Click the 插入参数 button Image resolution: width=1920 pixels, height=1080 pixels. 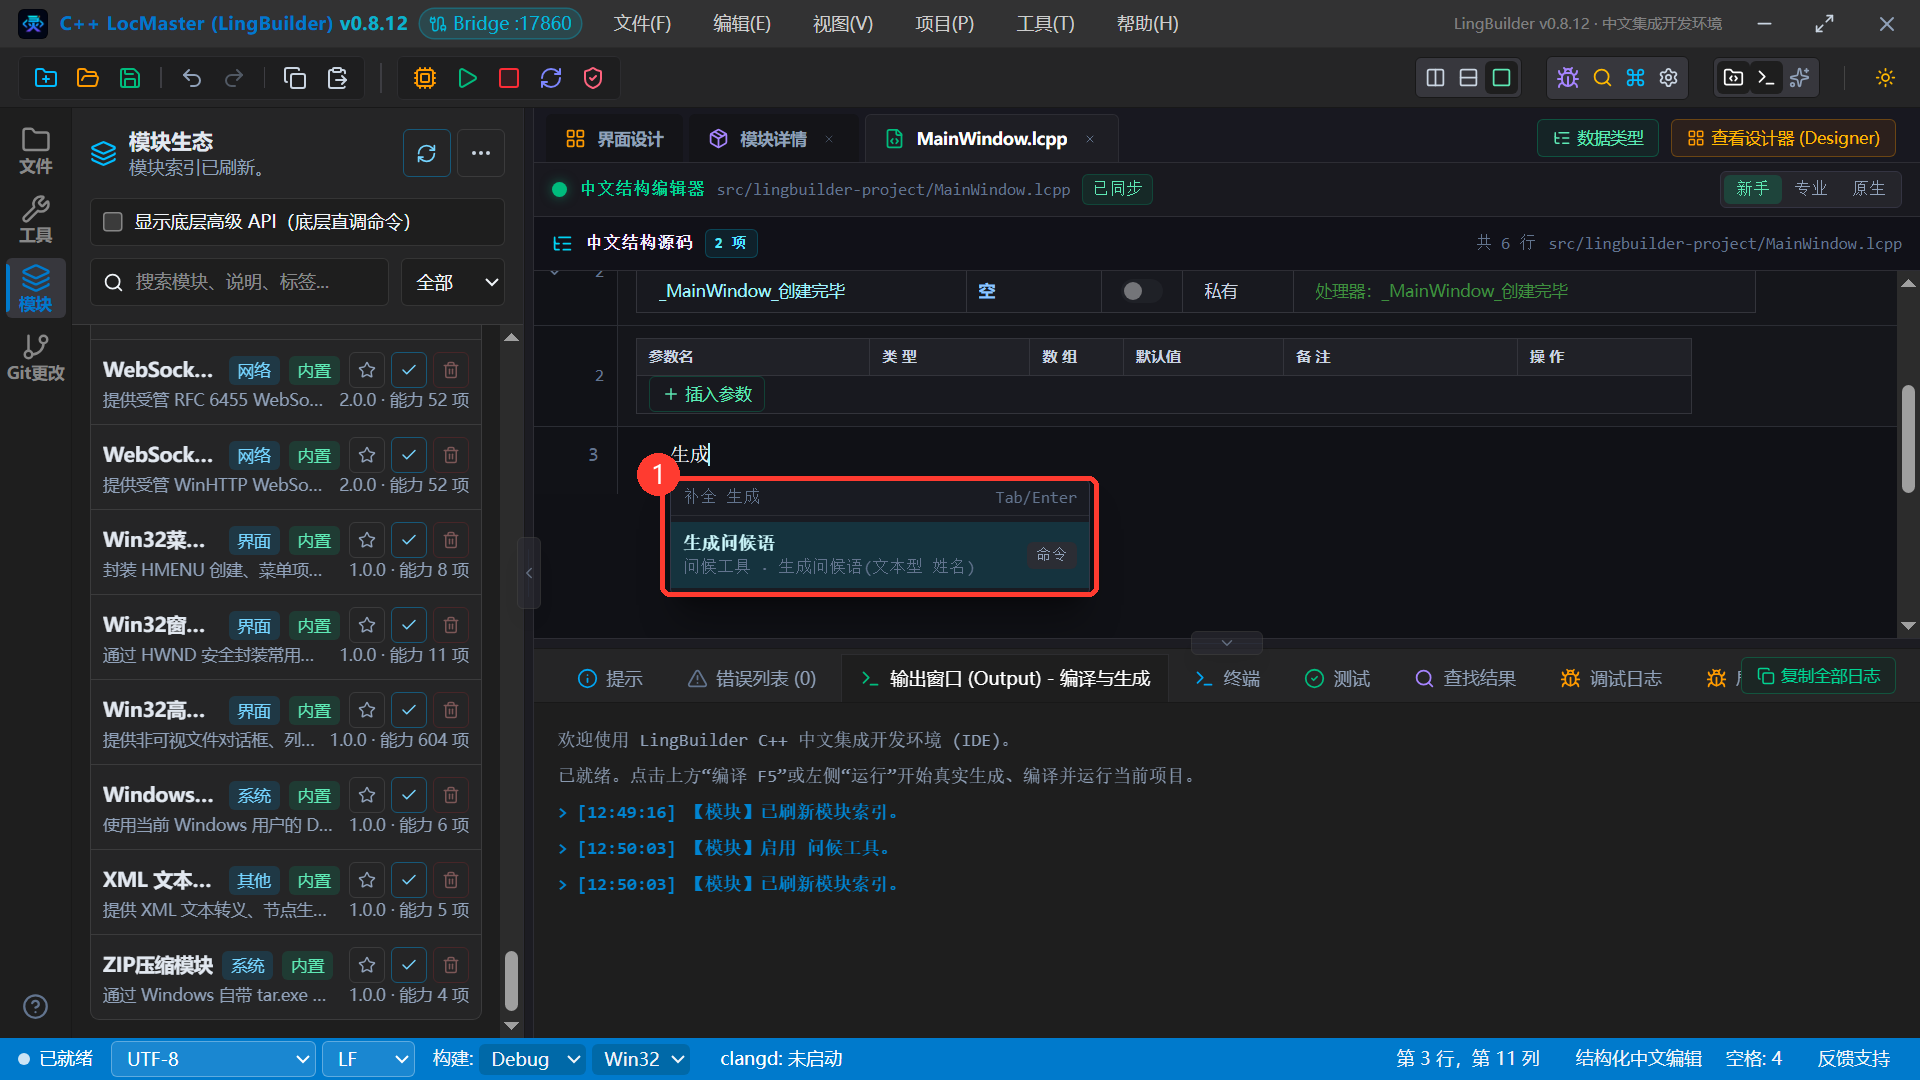(707, 394)
